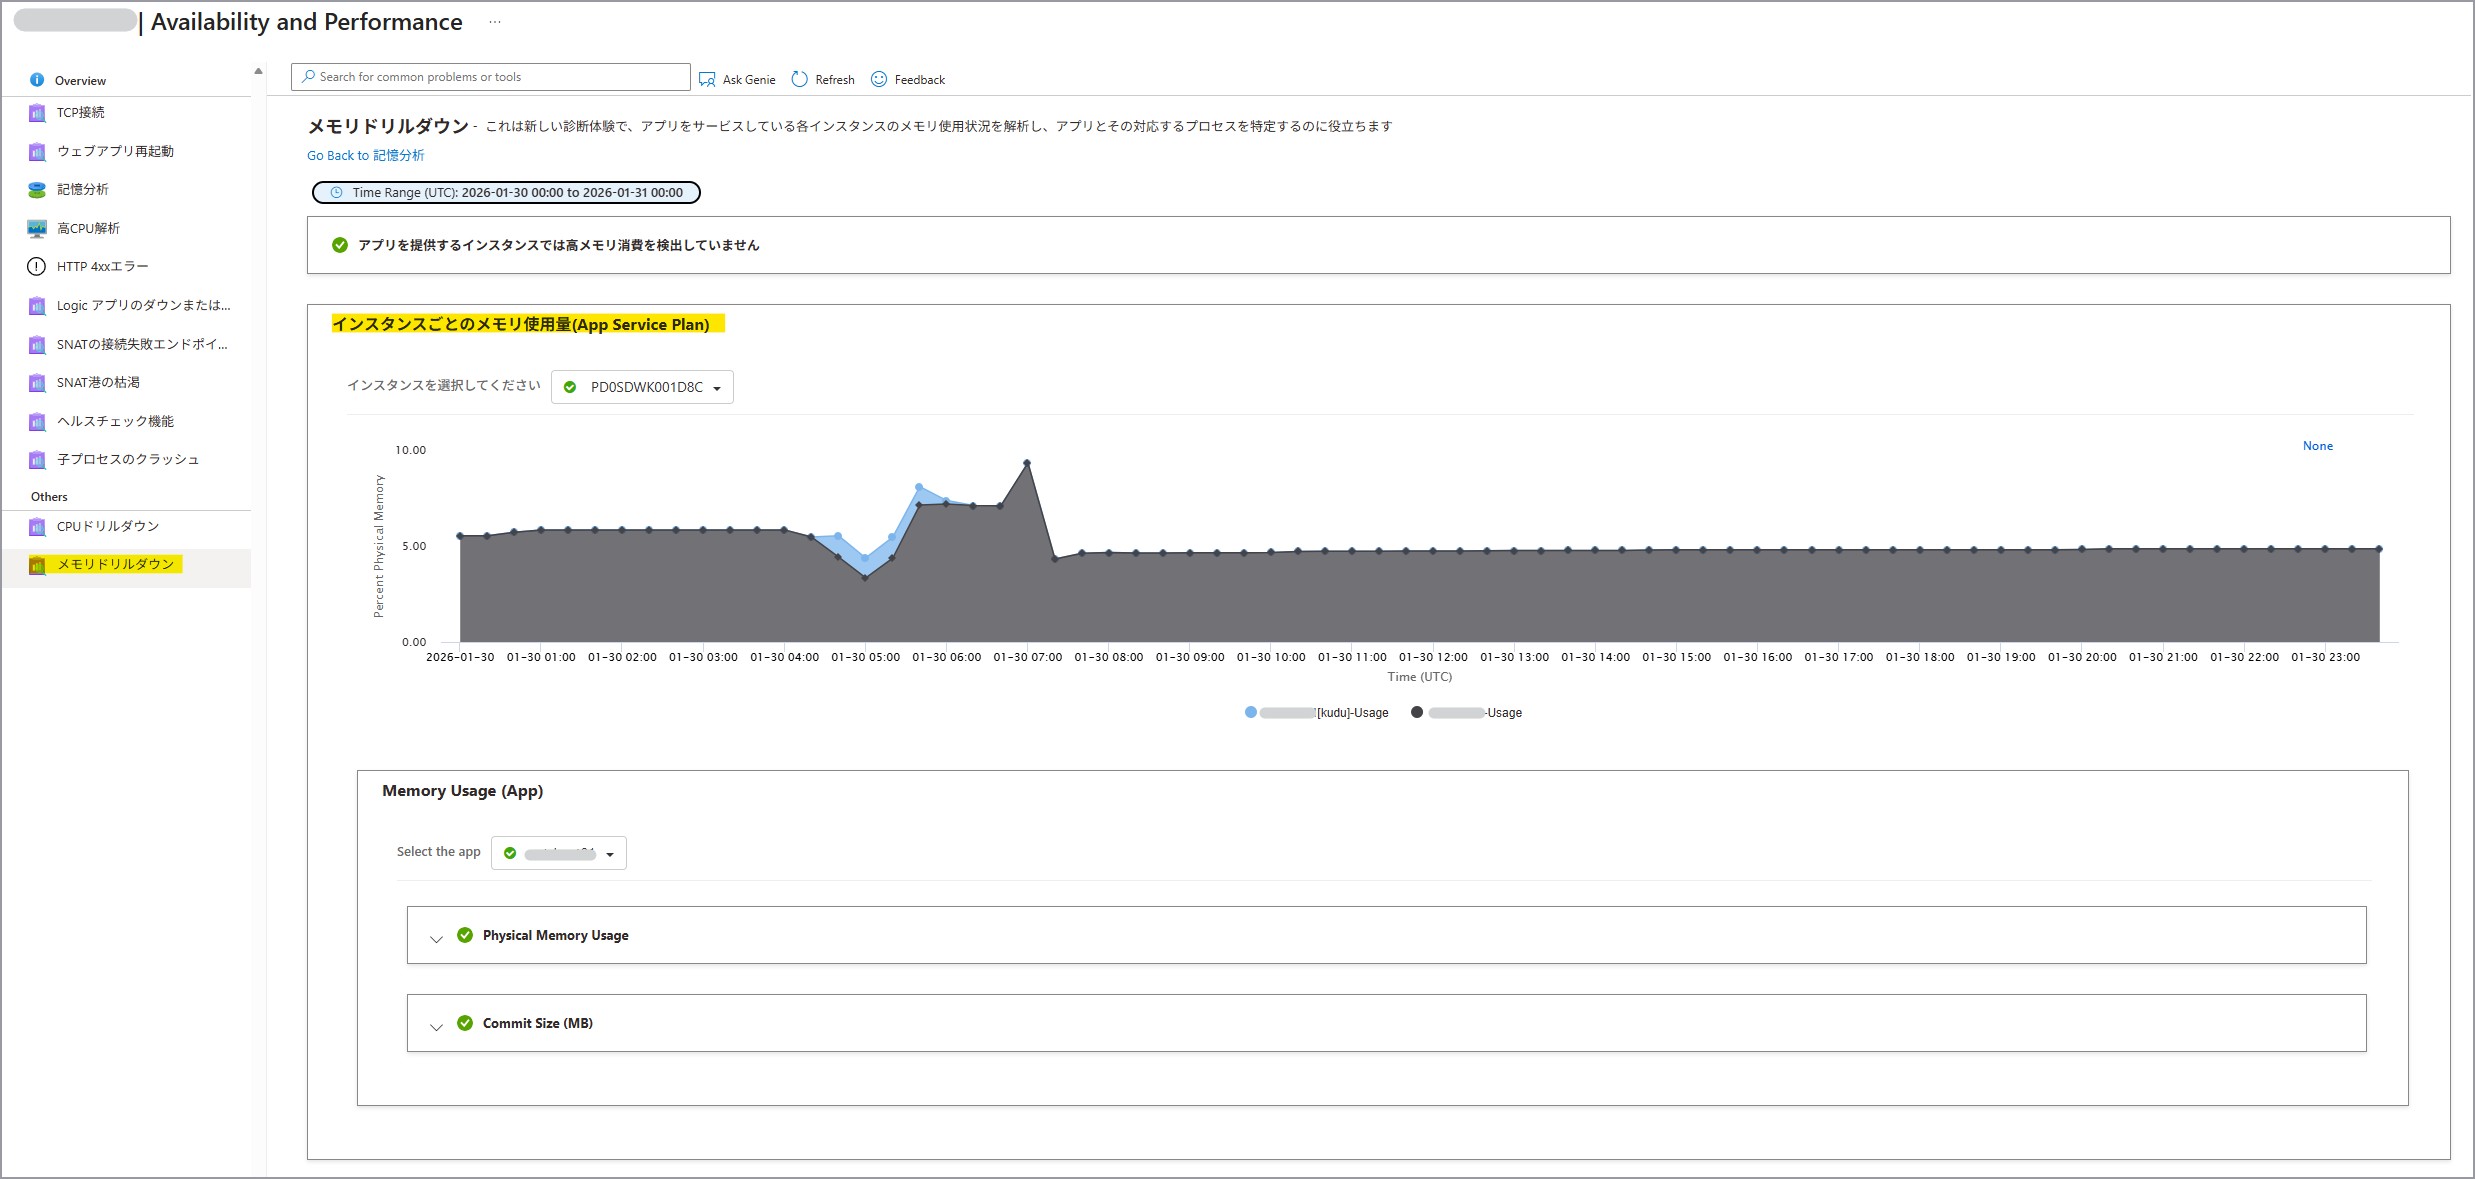
Task: Click the Refresh icon
Action: click(x=799, y=79)
